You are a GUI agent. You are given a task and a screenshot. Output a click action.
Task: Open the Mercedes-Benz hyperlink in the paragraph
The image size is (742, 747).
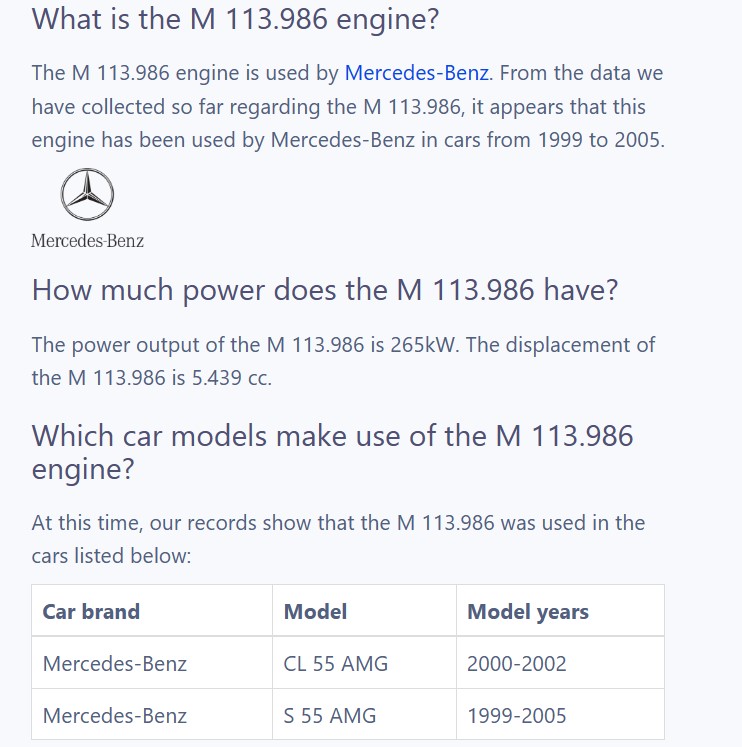[416, 73]
